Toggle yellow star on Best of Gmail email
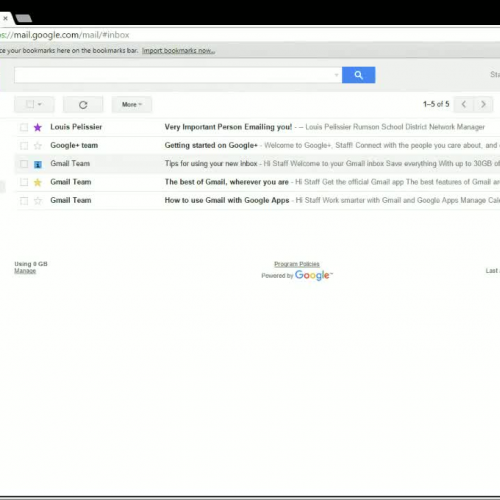The image size is (500, 500). pos(38,182)
